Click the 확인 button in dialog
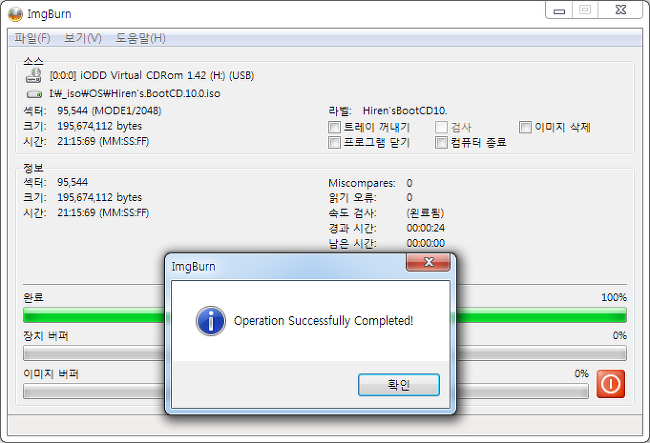650x443 pixels. click(x=399, y=385)
